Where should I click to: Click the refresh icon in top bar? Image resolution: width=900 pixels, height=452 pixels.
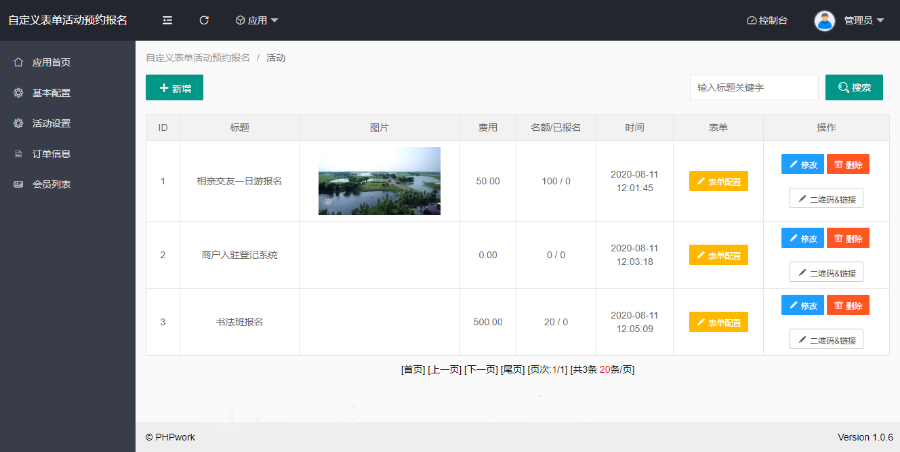tap(204, 20)
